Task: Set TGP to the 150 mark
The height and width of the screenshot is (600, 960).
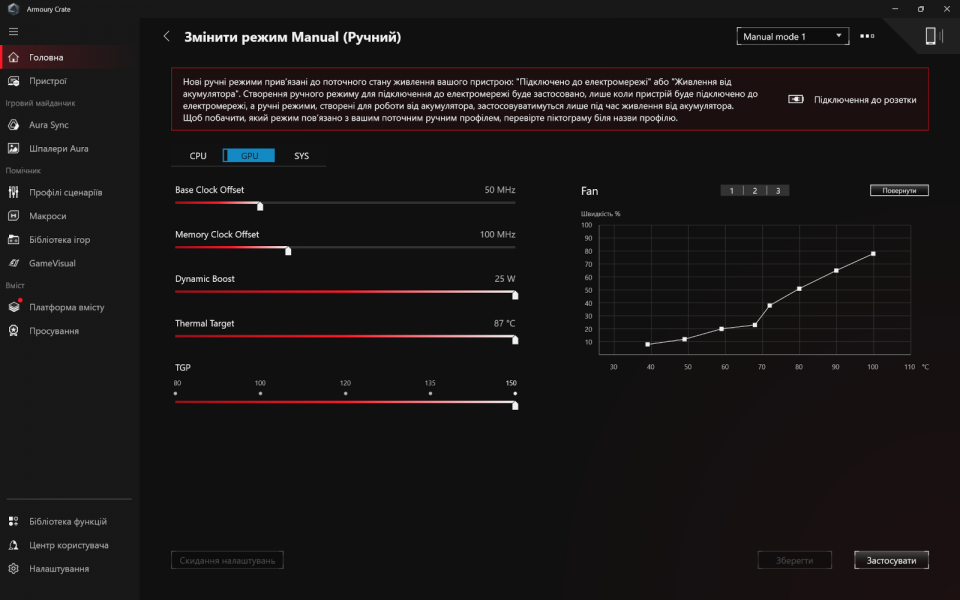Action: [x=515, y=393]
